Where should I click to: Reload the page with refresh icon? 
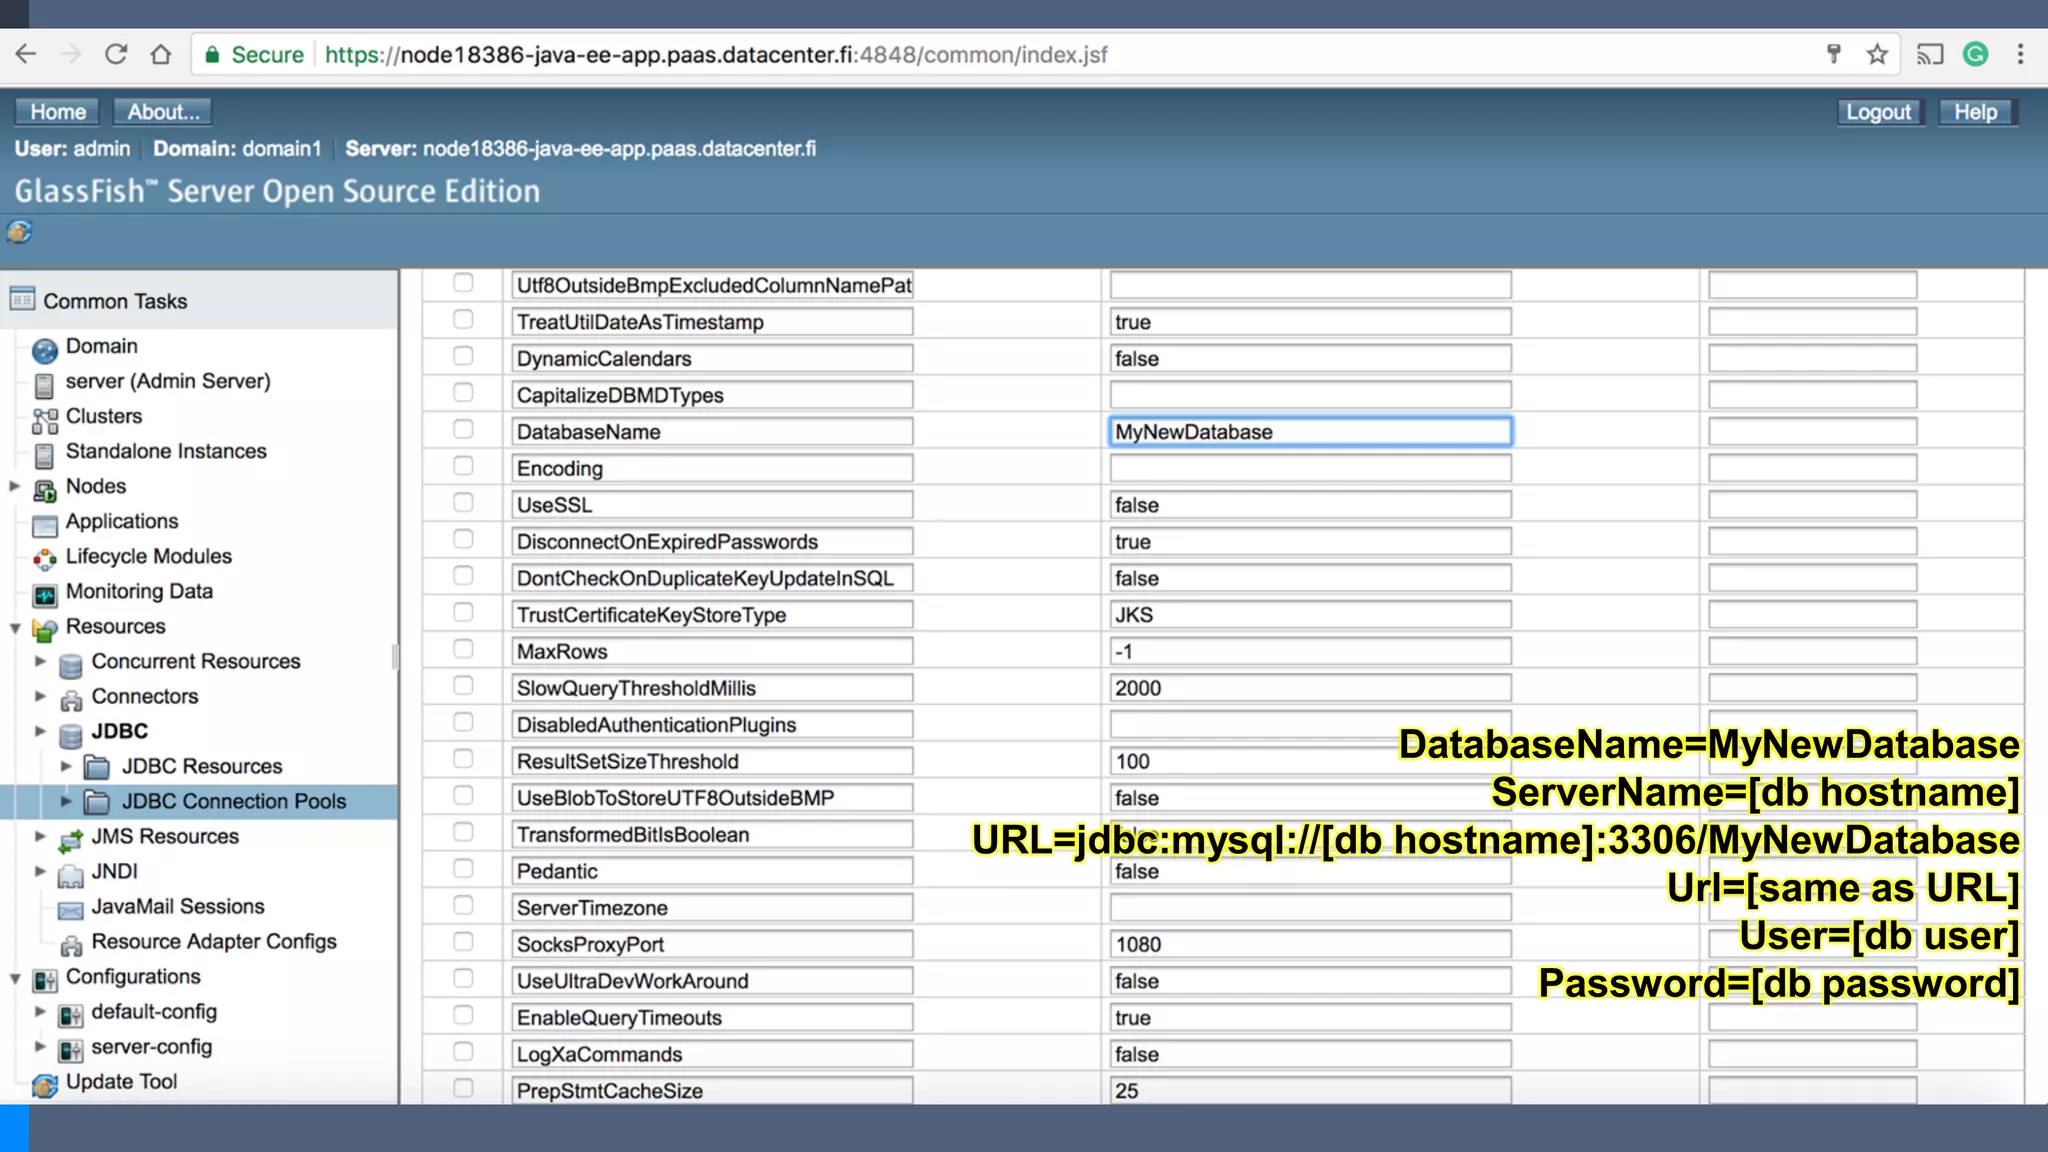tap(116, 54)
